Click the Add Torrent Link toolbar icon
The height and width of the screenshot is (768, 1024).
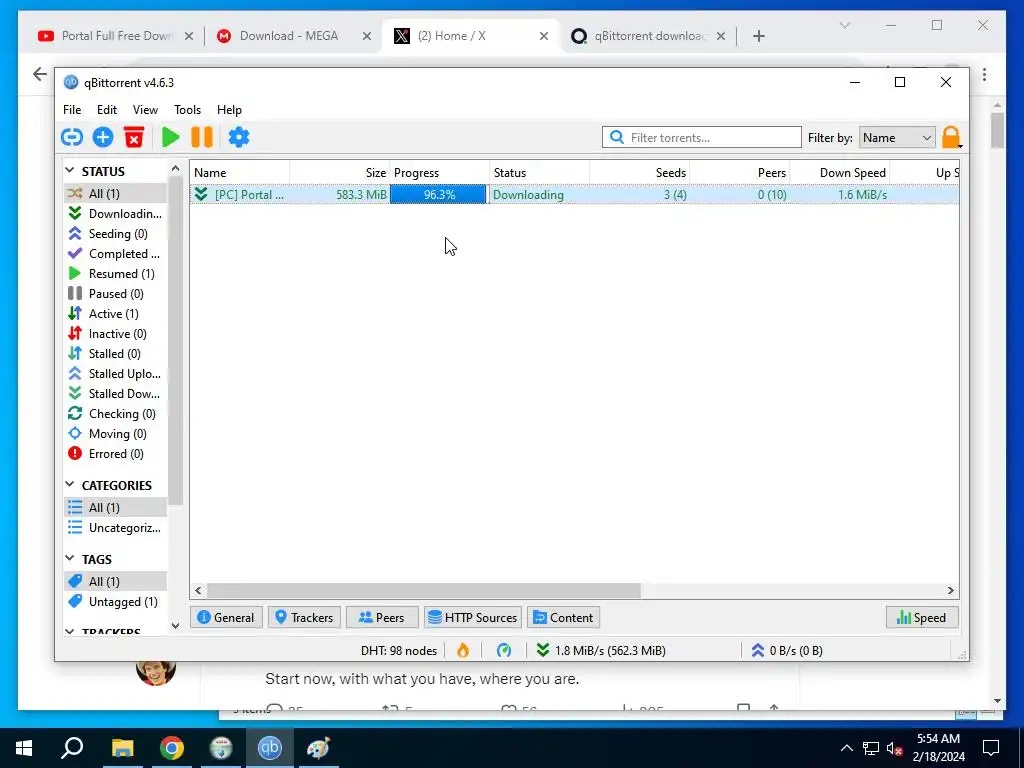(x=72, y=137)
